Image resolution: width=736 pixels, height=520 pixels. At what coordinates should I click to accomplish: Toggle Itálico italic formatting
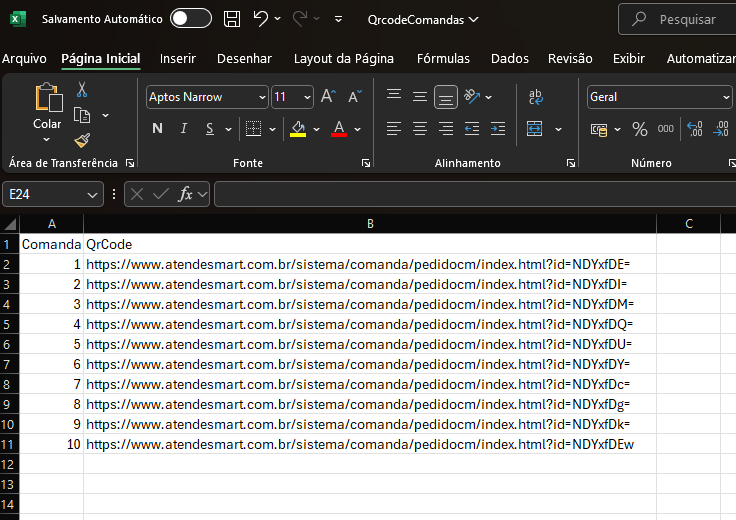[x=184, y=129]
